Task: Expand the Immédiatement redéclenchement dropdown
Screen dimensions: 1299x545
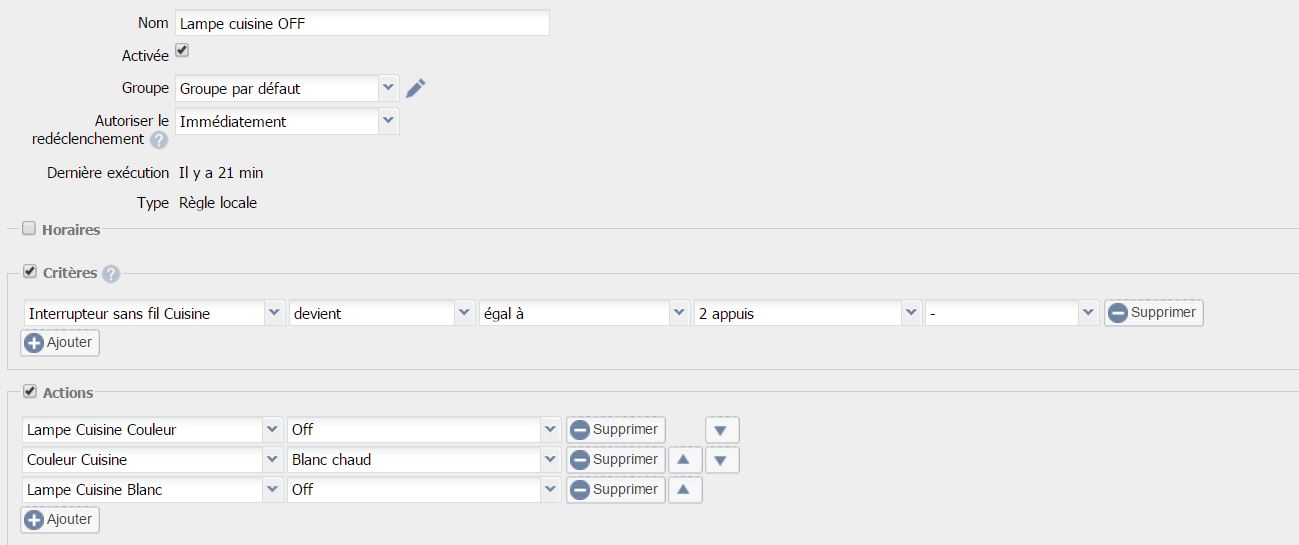Action: pyautogui.click(x=287, y=121)
